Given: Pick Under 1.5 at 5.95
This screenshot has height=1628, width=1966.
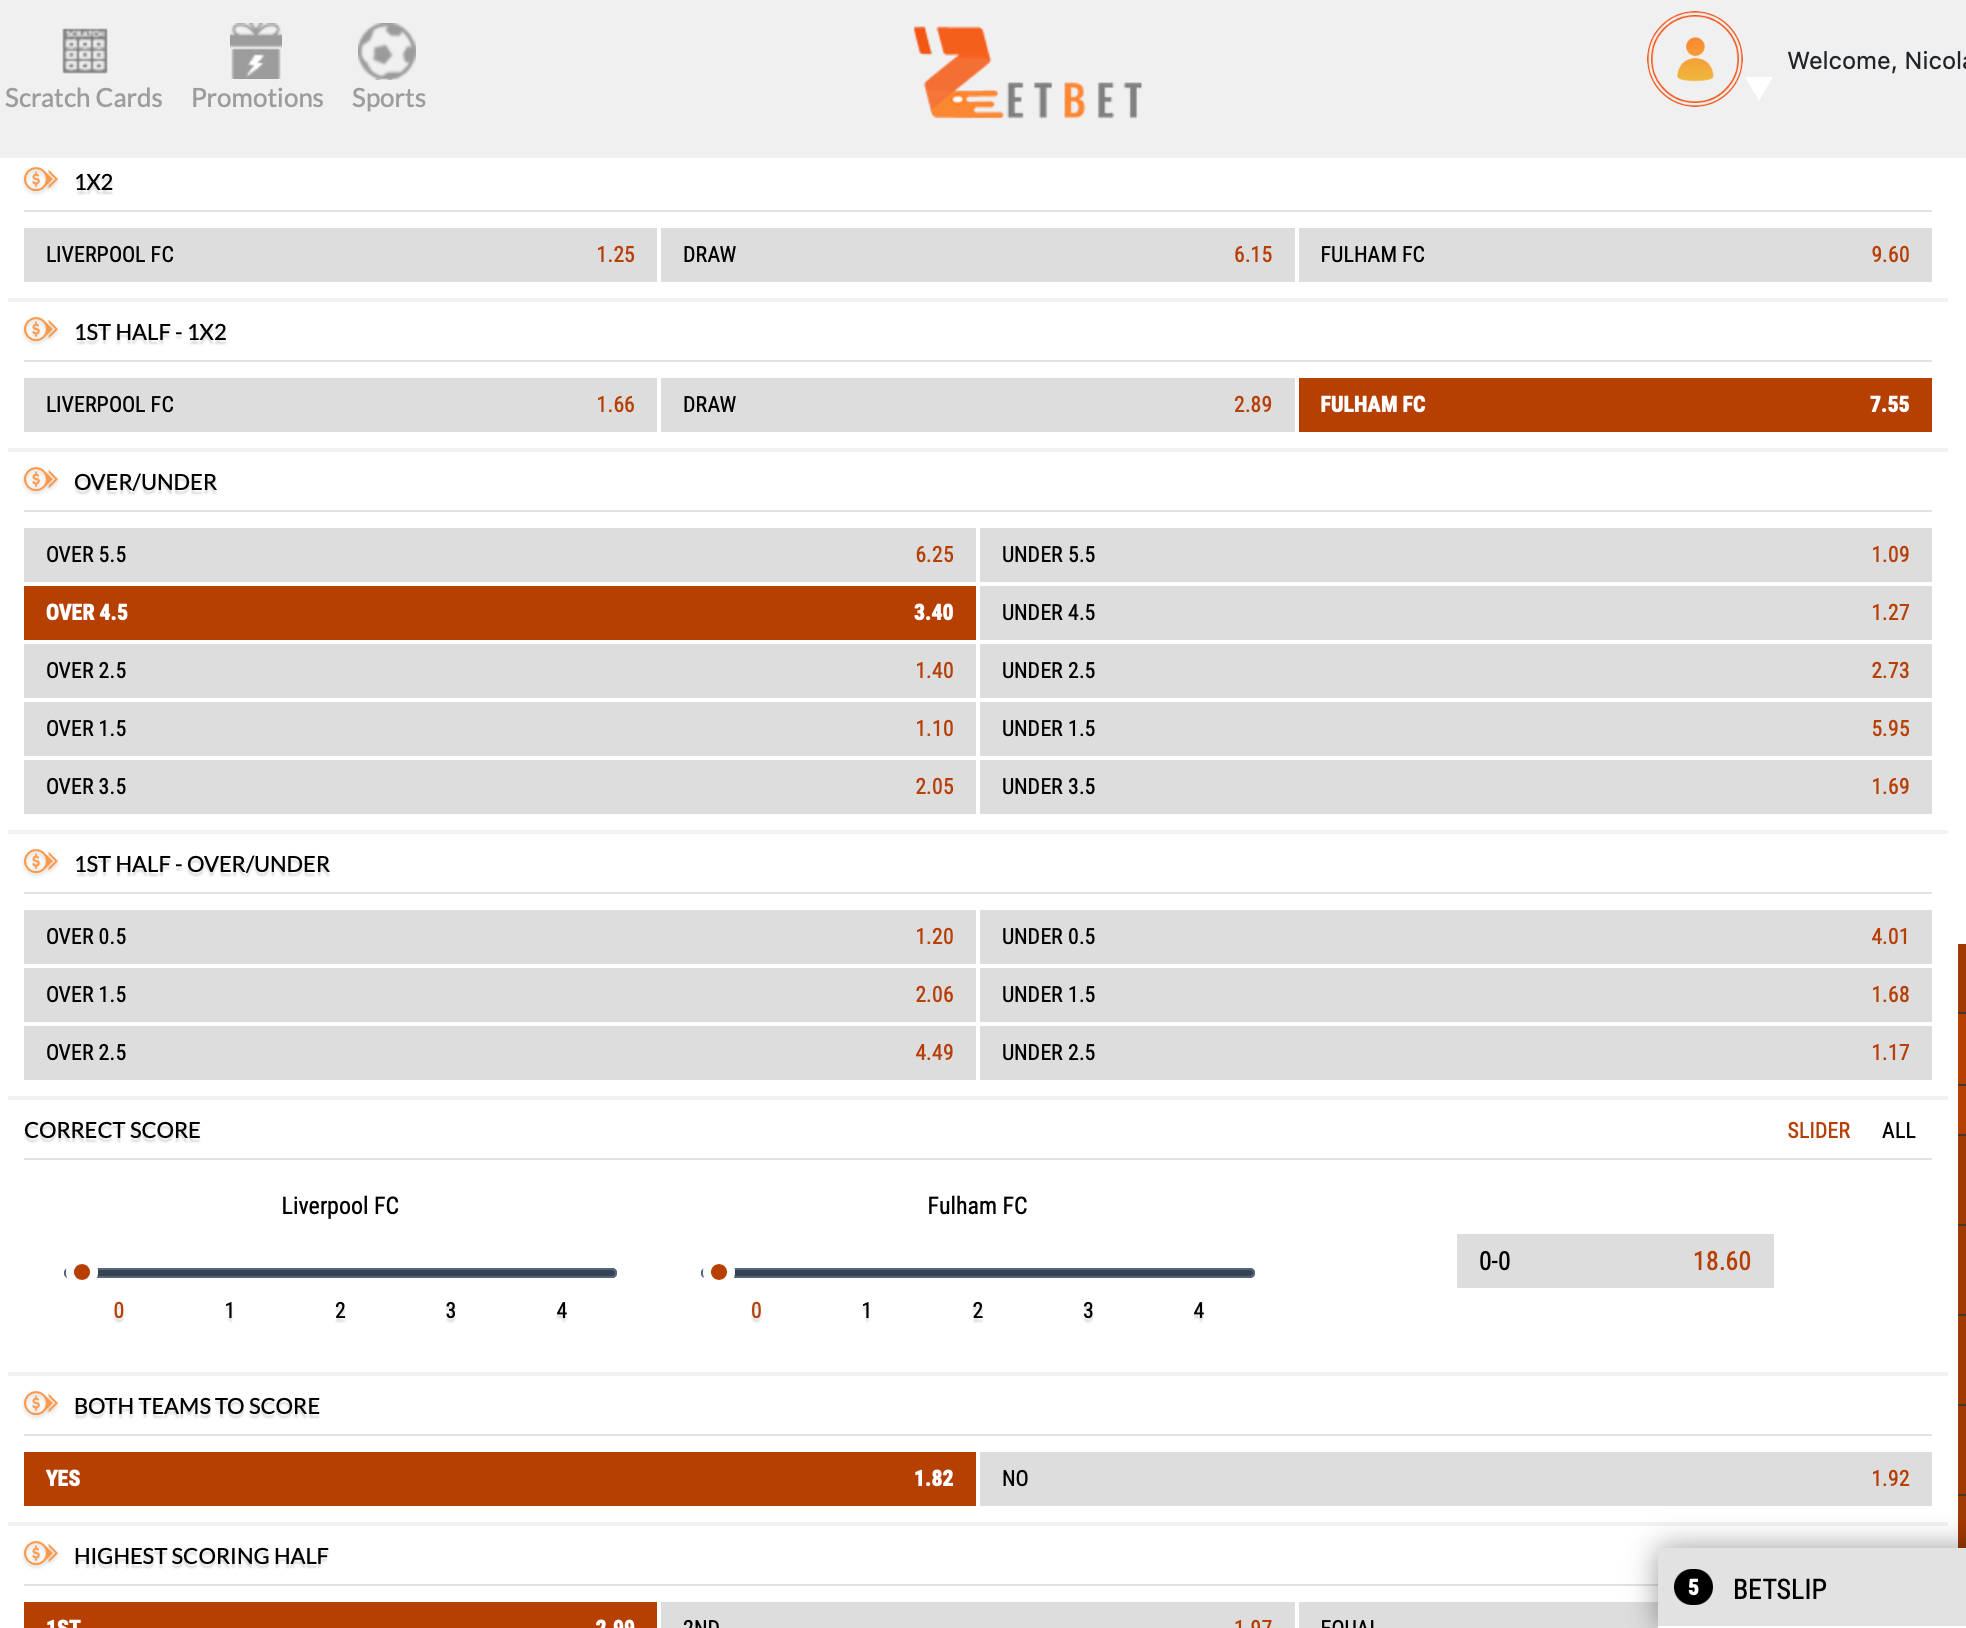Looking at the screenshot, I should coord(1456,729).
